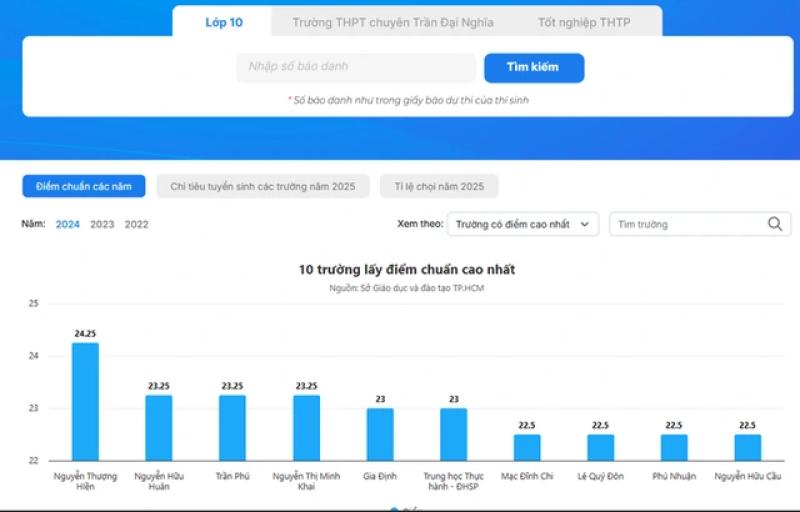Click the Nguyễn Hữu Huân bar

coord(159,428)
